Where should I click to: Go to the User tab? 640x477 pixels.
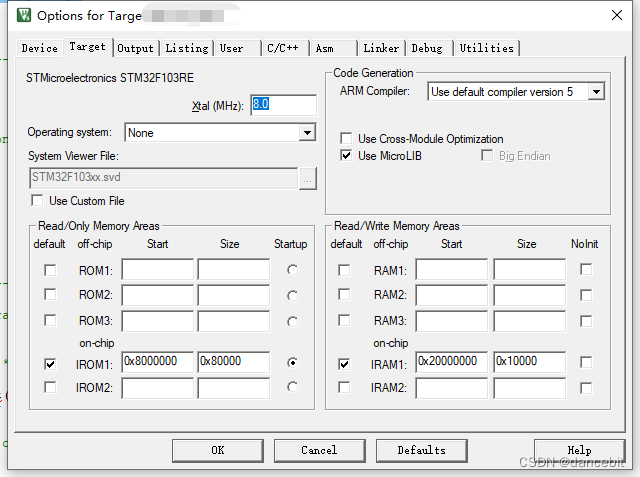[x=238, y=48]
